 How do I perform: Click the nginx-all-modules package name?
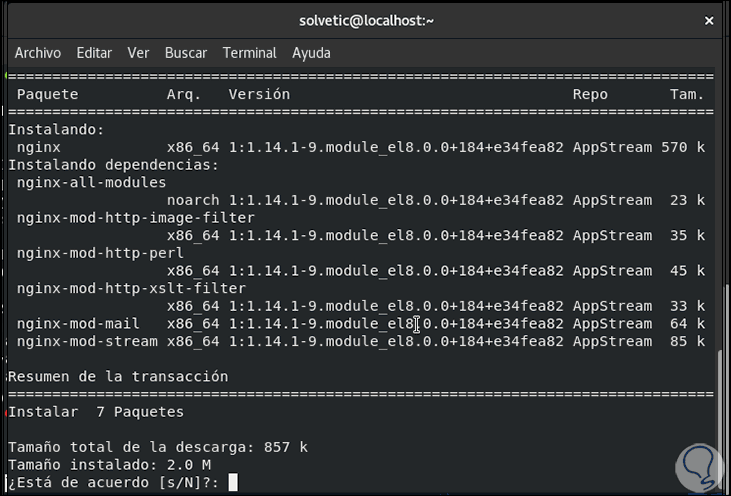point(91,182)
